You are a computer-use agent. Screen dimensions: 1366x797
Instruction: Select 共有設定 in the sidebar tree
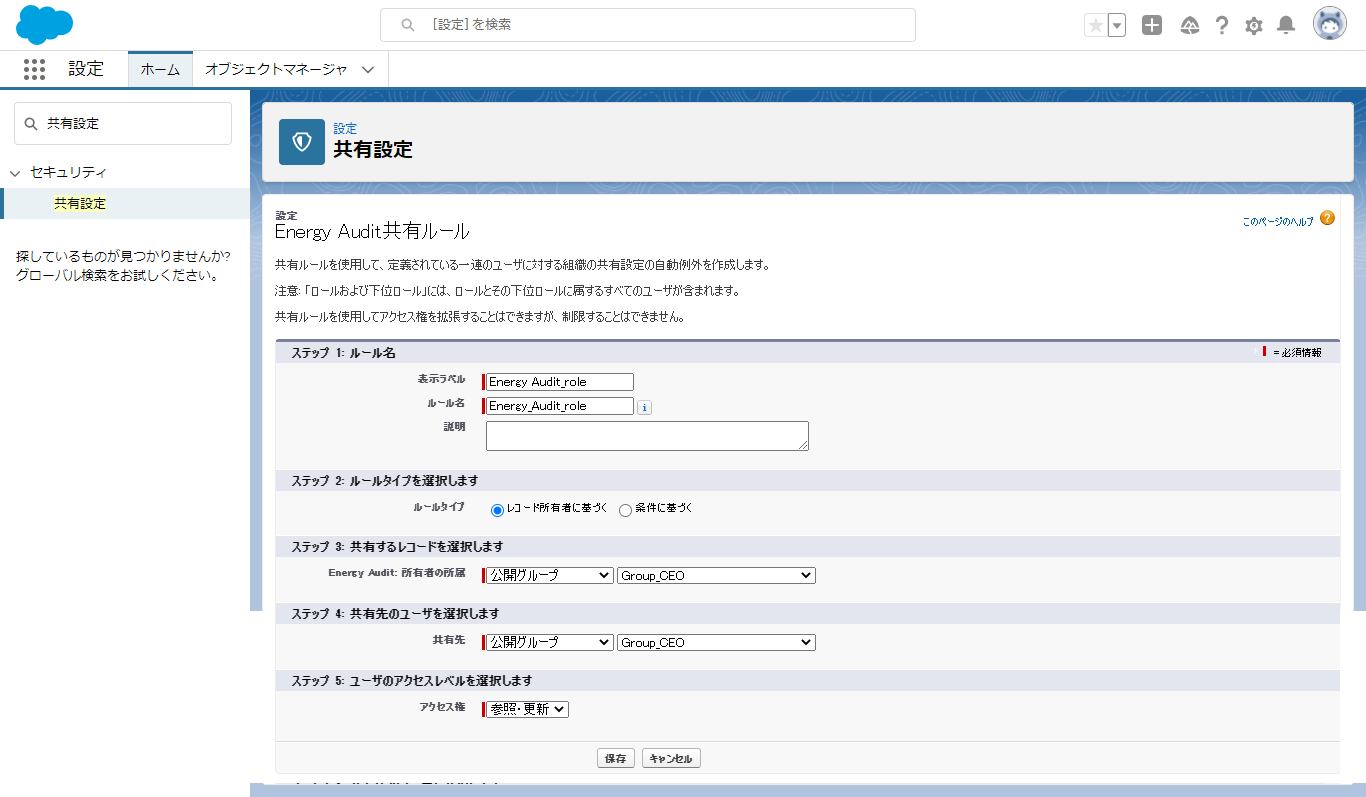tap(80, 203)
